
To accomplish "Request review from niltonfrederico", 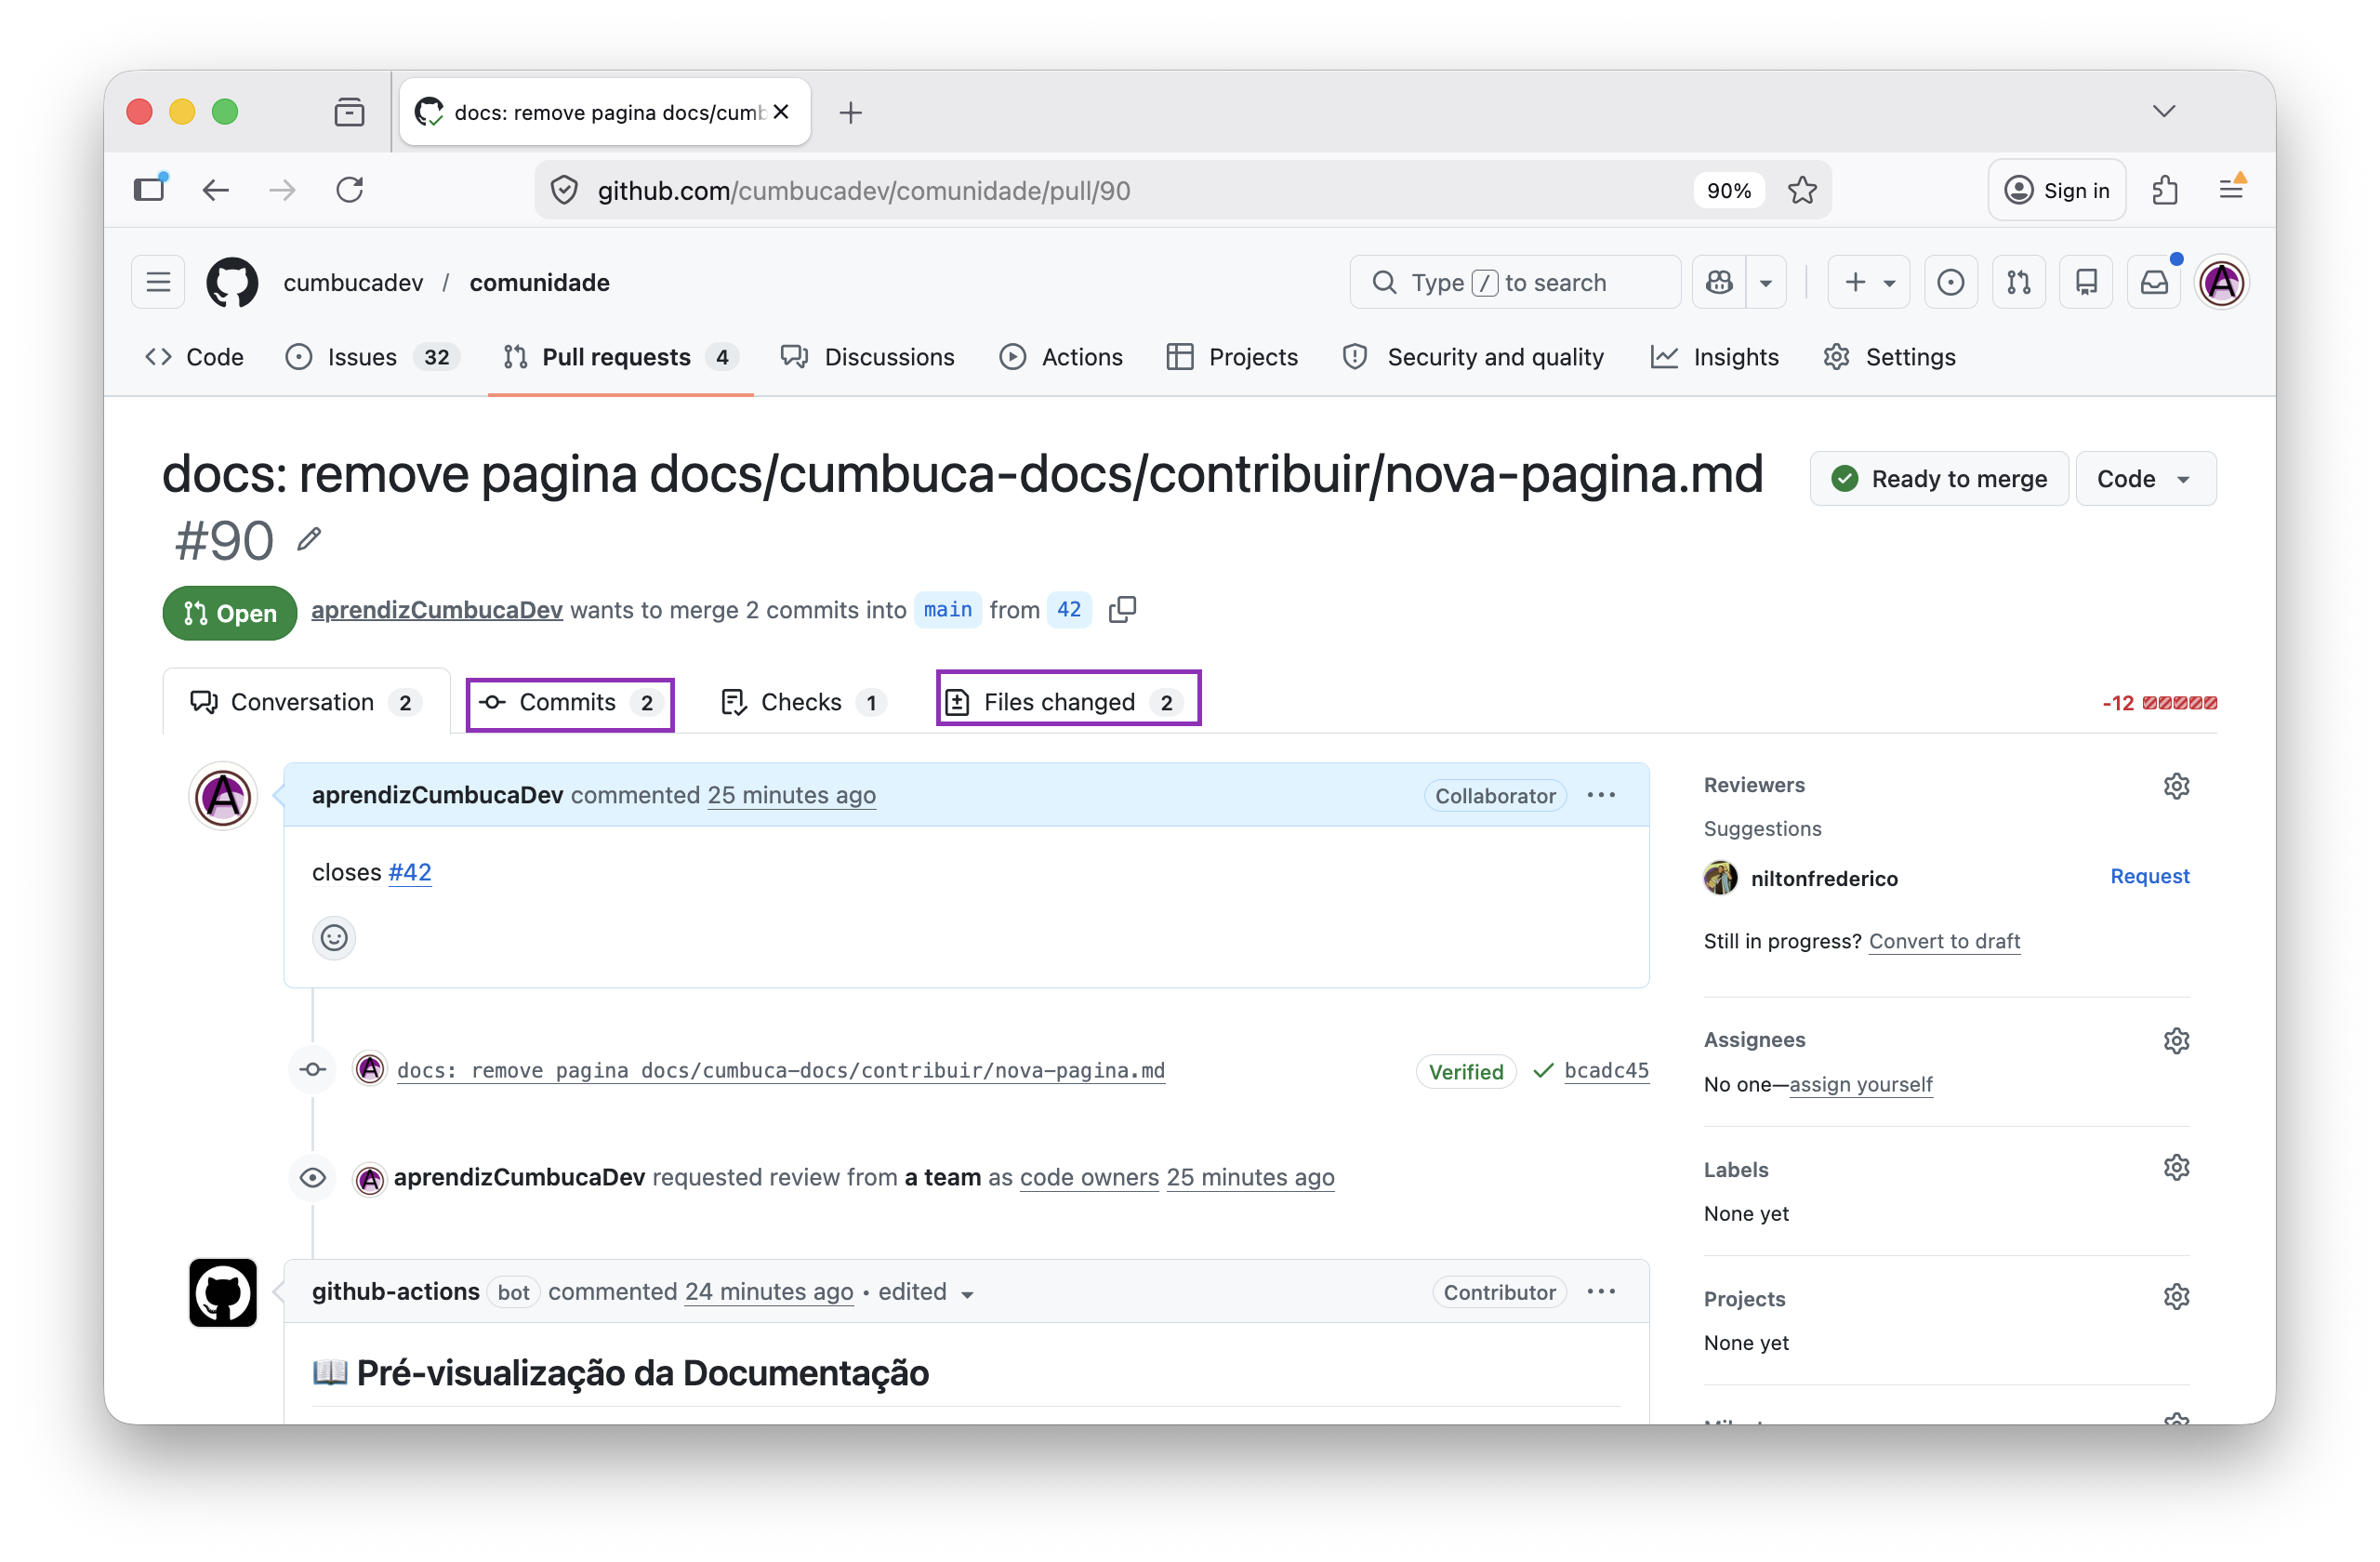I will pos(2149,876).
